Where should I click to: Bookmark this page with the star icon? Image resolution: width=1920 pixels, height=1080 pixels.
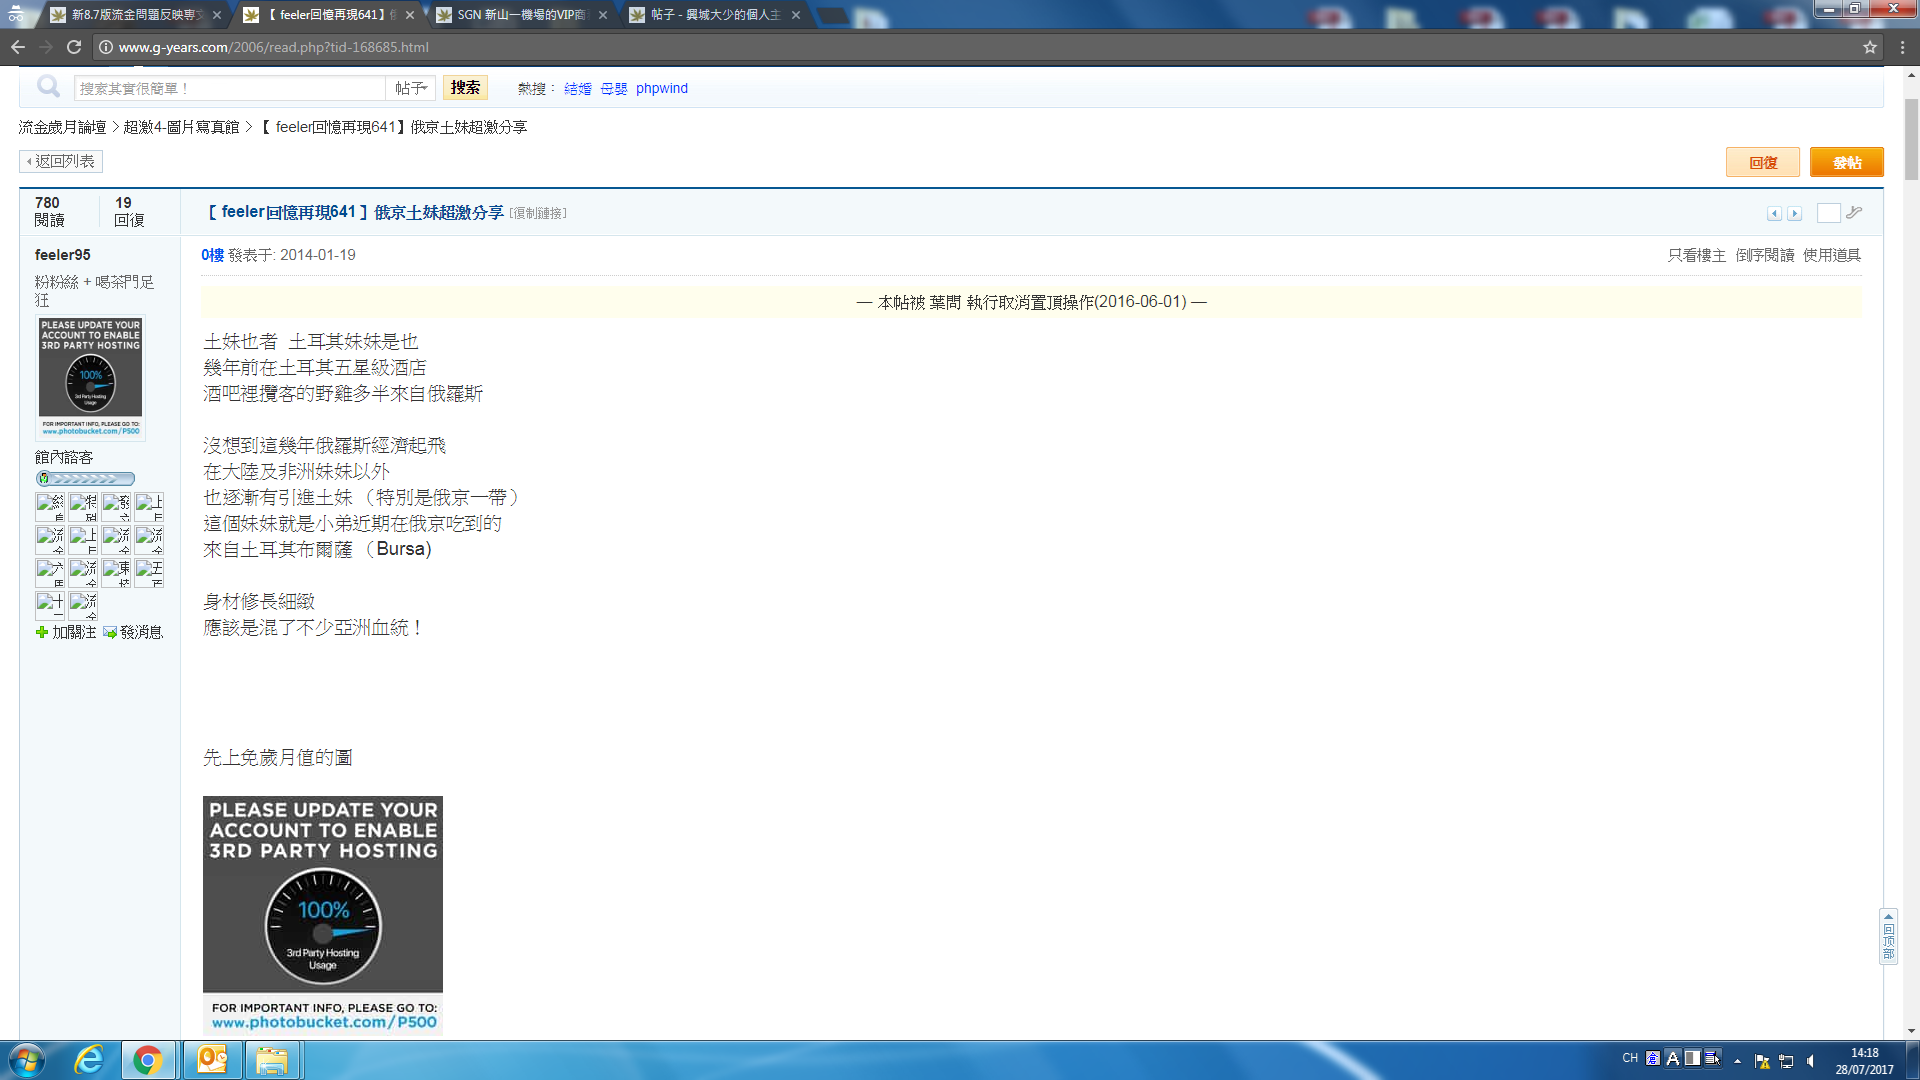[1870, 47]
